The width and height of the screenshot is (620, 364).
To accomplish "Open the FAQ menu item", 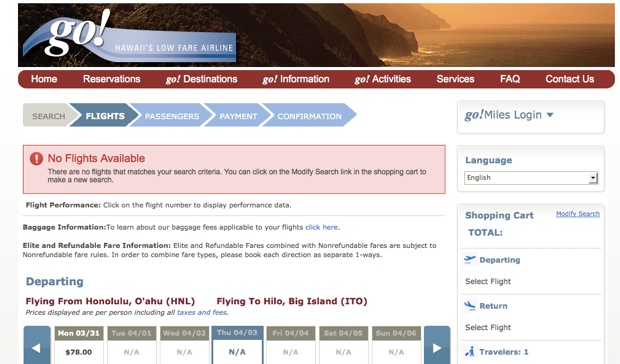I will tap(510, 79).
